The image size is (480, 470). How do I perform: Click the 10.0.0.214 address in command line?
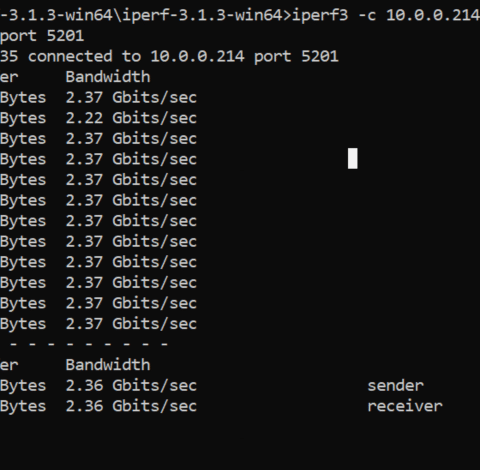coord(433,15)
